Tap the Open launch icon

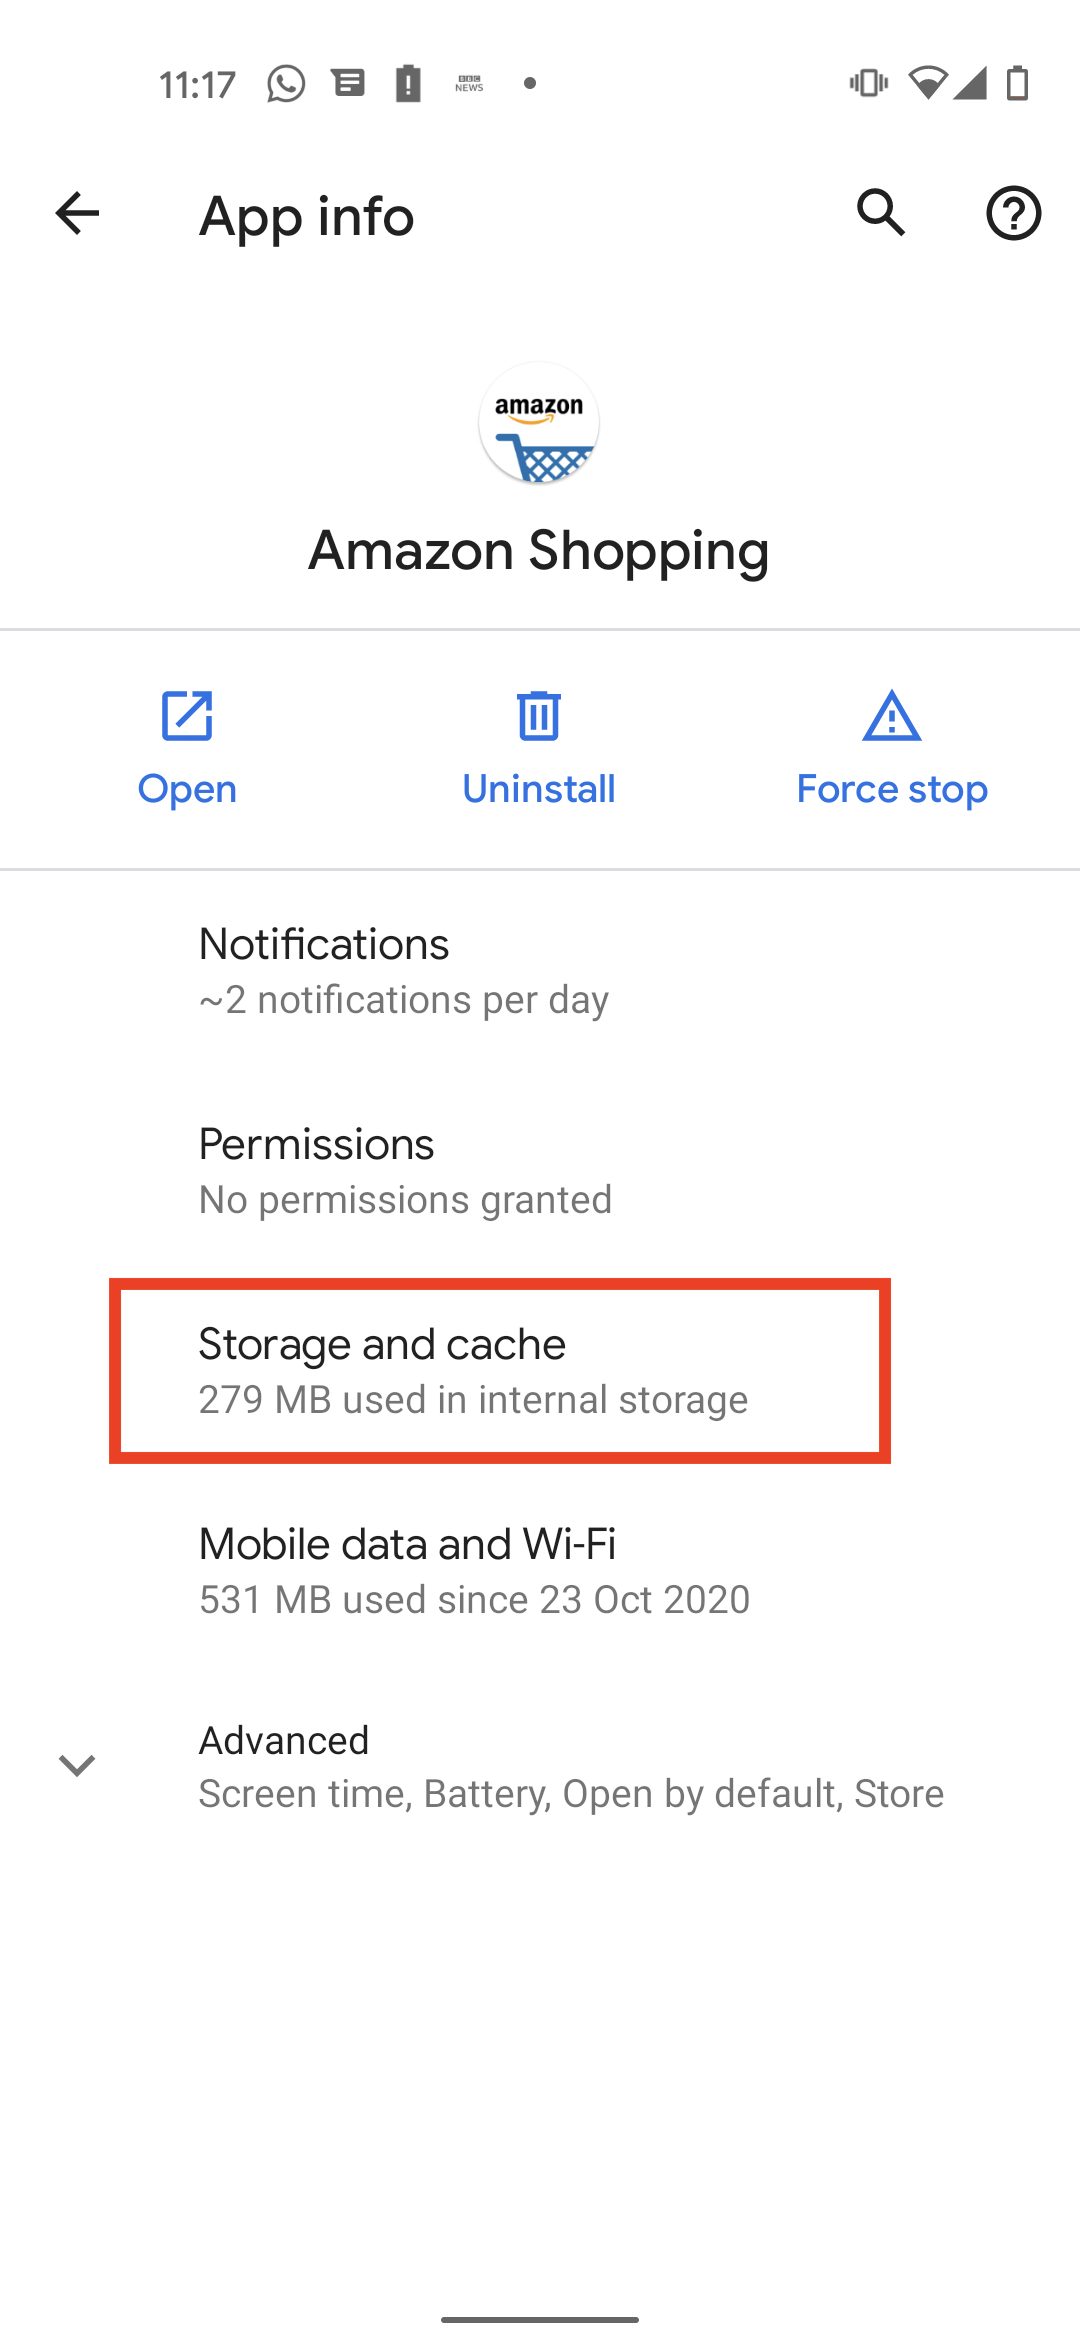click(x=187, y=716)
